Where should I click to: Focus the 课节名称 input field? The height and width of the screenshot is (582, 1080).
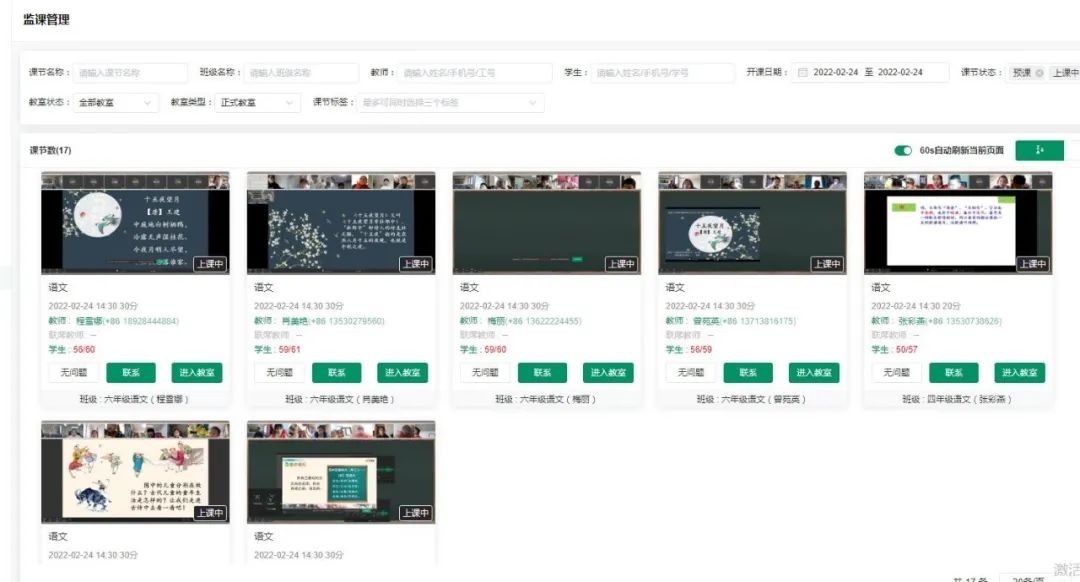[x=130, y=73]
